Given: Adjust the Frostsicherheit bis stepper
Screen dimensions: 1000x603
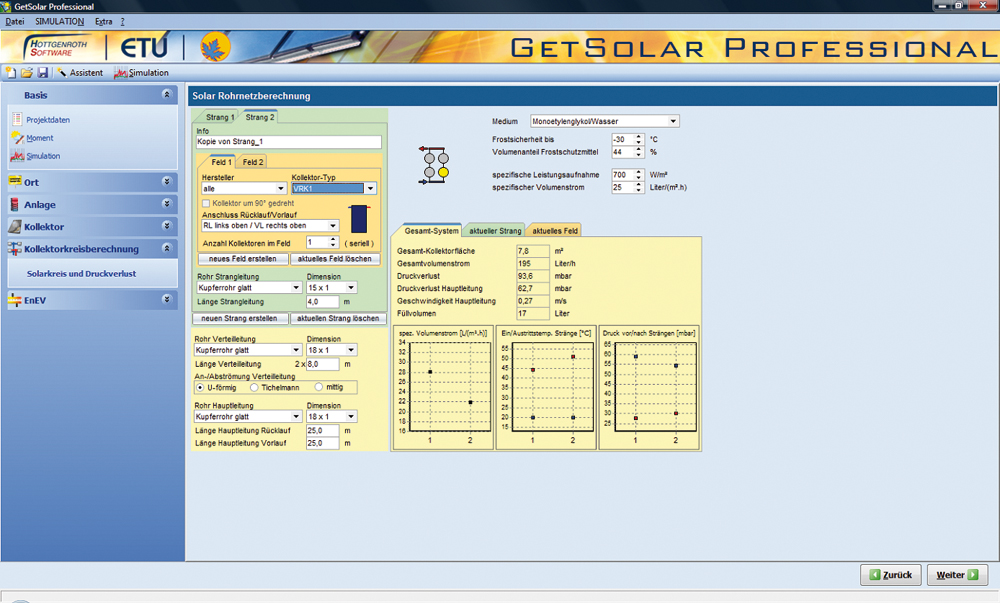Looking at the screenshot, I should point(638,139).
